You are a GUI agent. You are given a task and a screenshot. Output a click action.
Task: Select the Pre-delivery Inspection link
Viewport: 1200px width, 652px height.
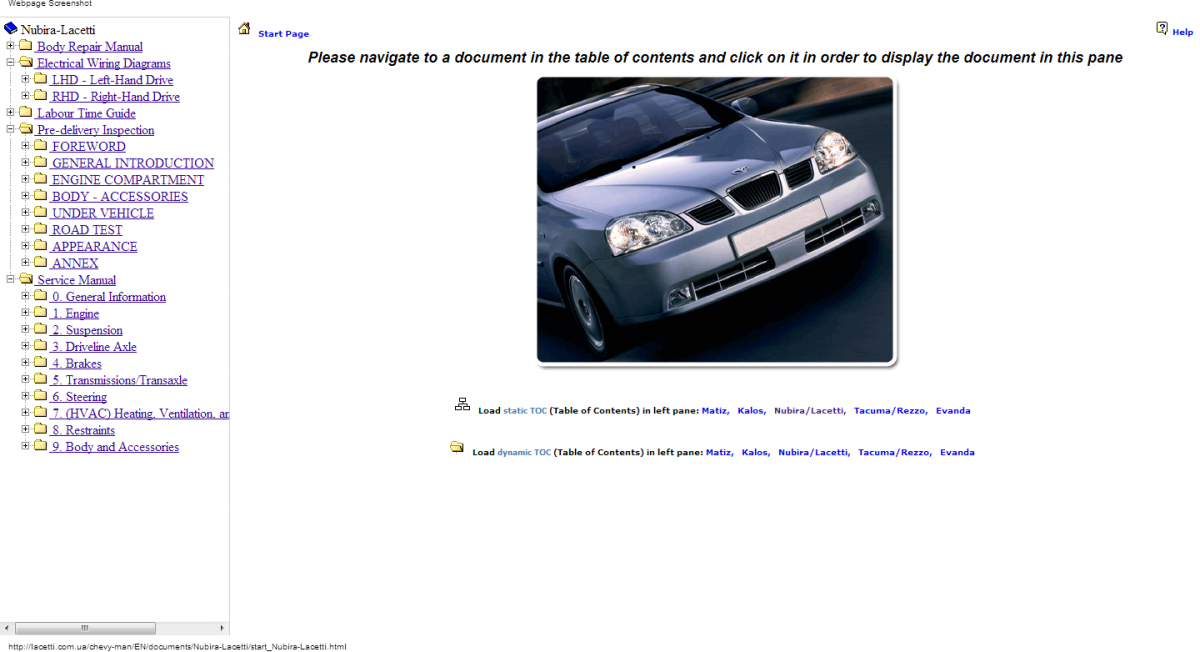point(95,130)
